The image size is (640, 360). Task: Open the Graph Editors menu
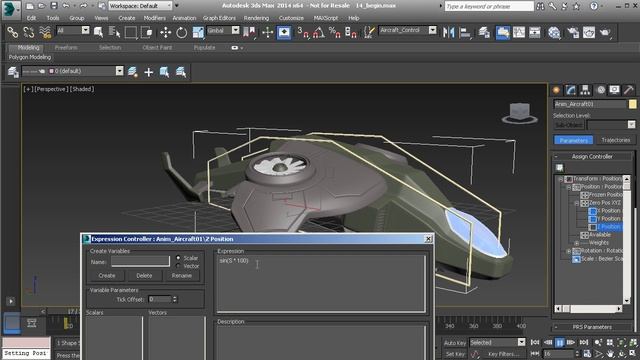coord(219,18)
